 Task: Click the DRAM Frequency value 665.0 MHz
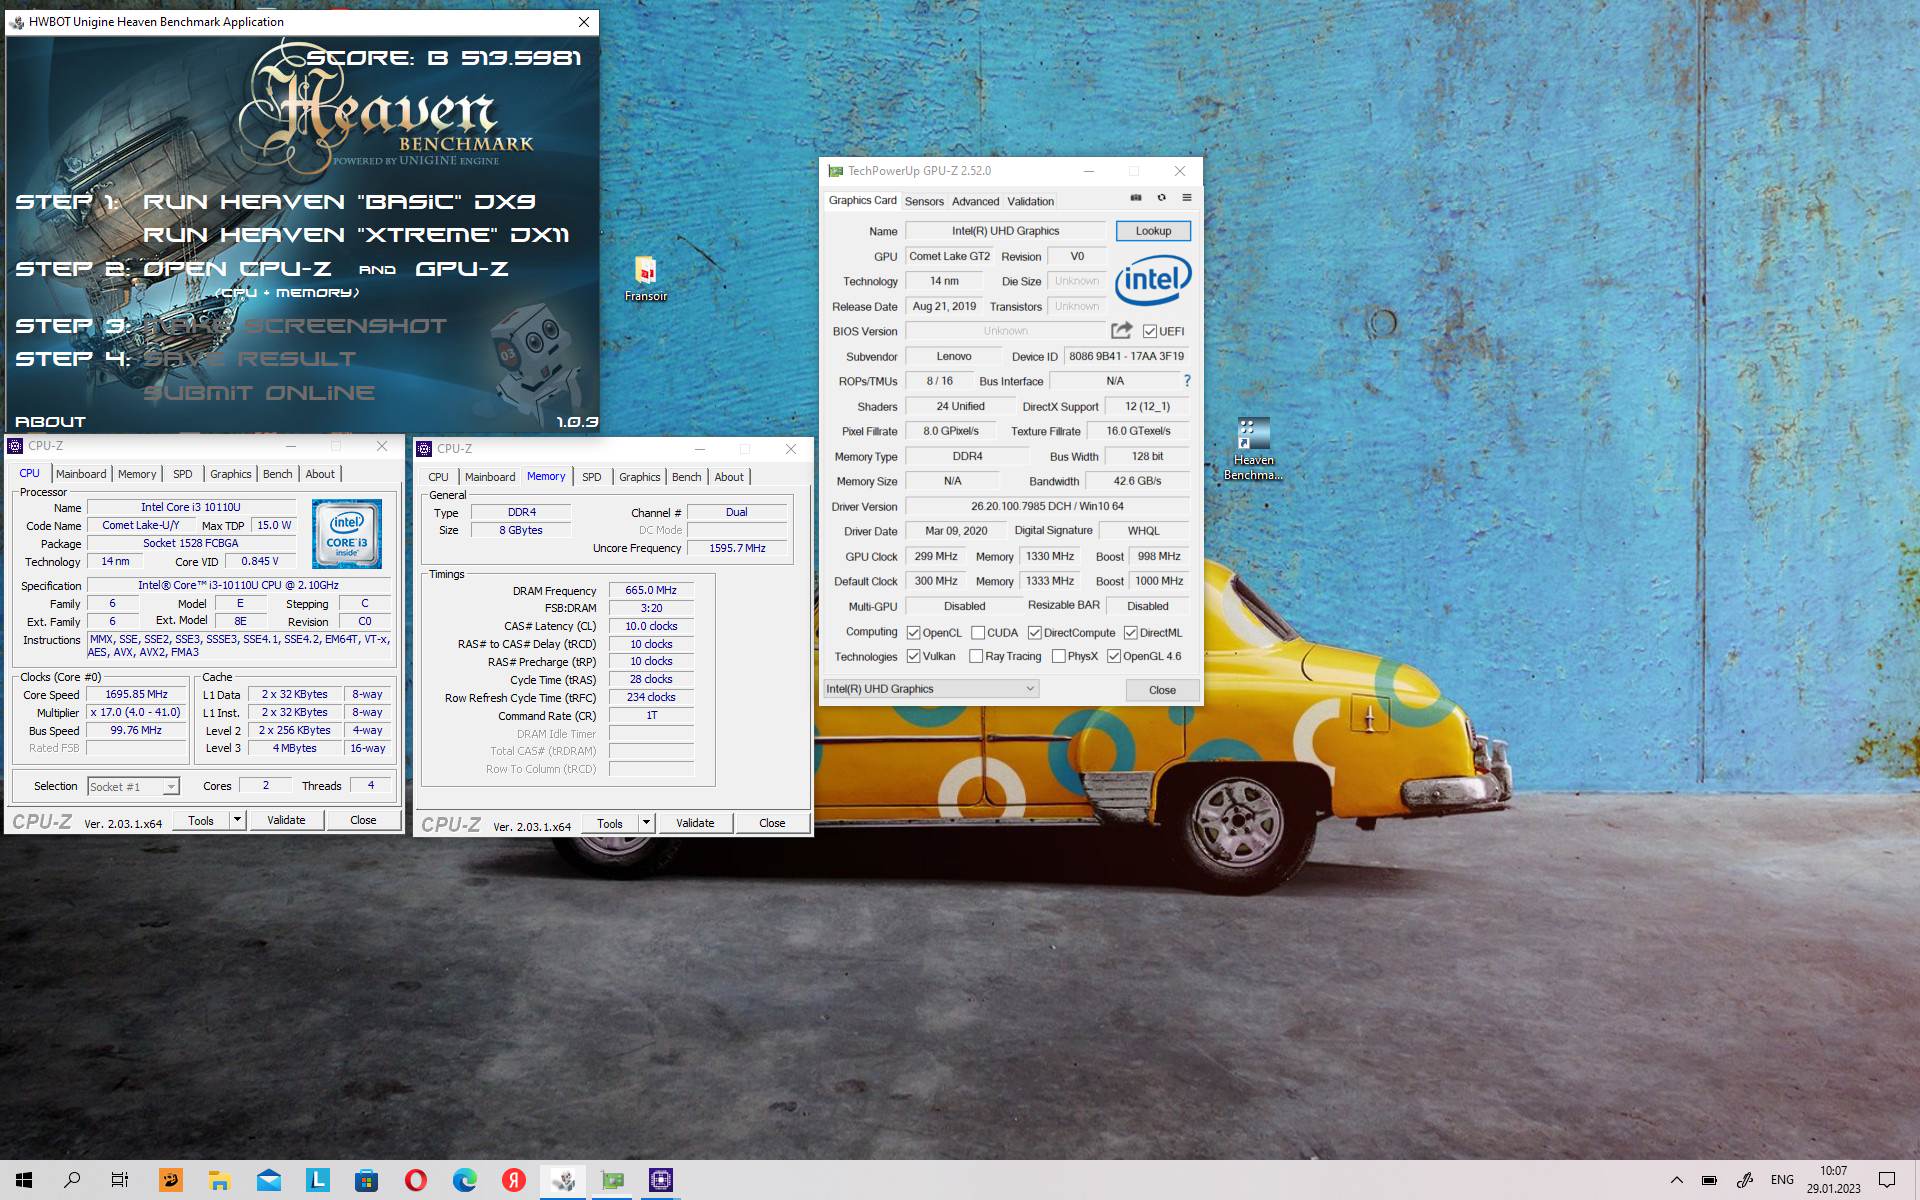click(x=651, y=590)
